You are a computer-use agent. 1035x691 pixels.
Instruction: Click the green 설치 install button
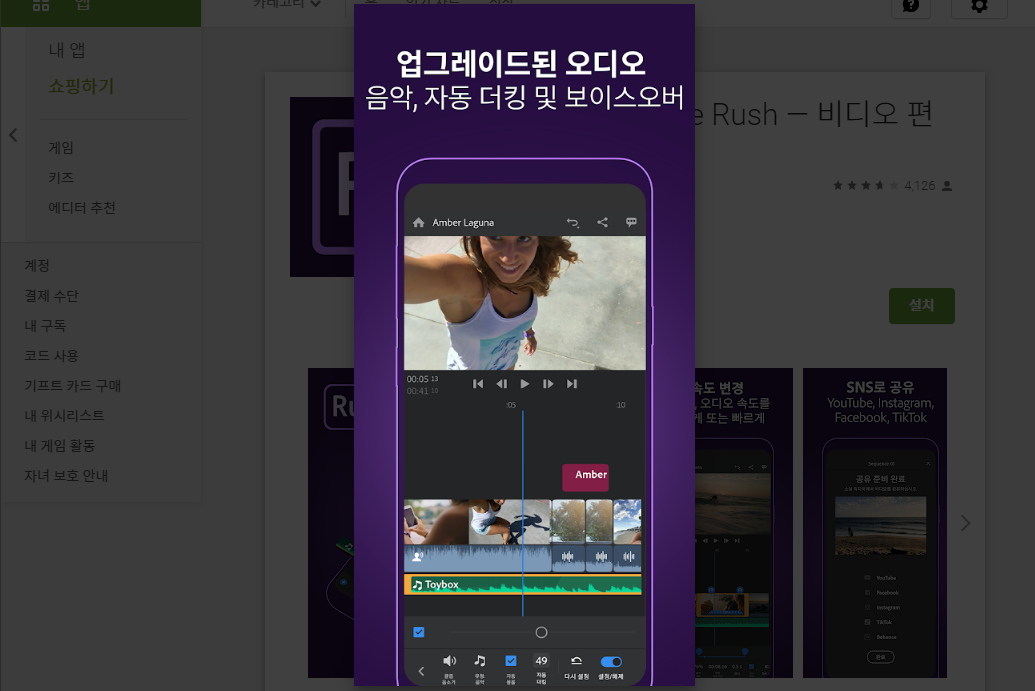921,306
